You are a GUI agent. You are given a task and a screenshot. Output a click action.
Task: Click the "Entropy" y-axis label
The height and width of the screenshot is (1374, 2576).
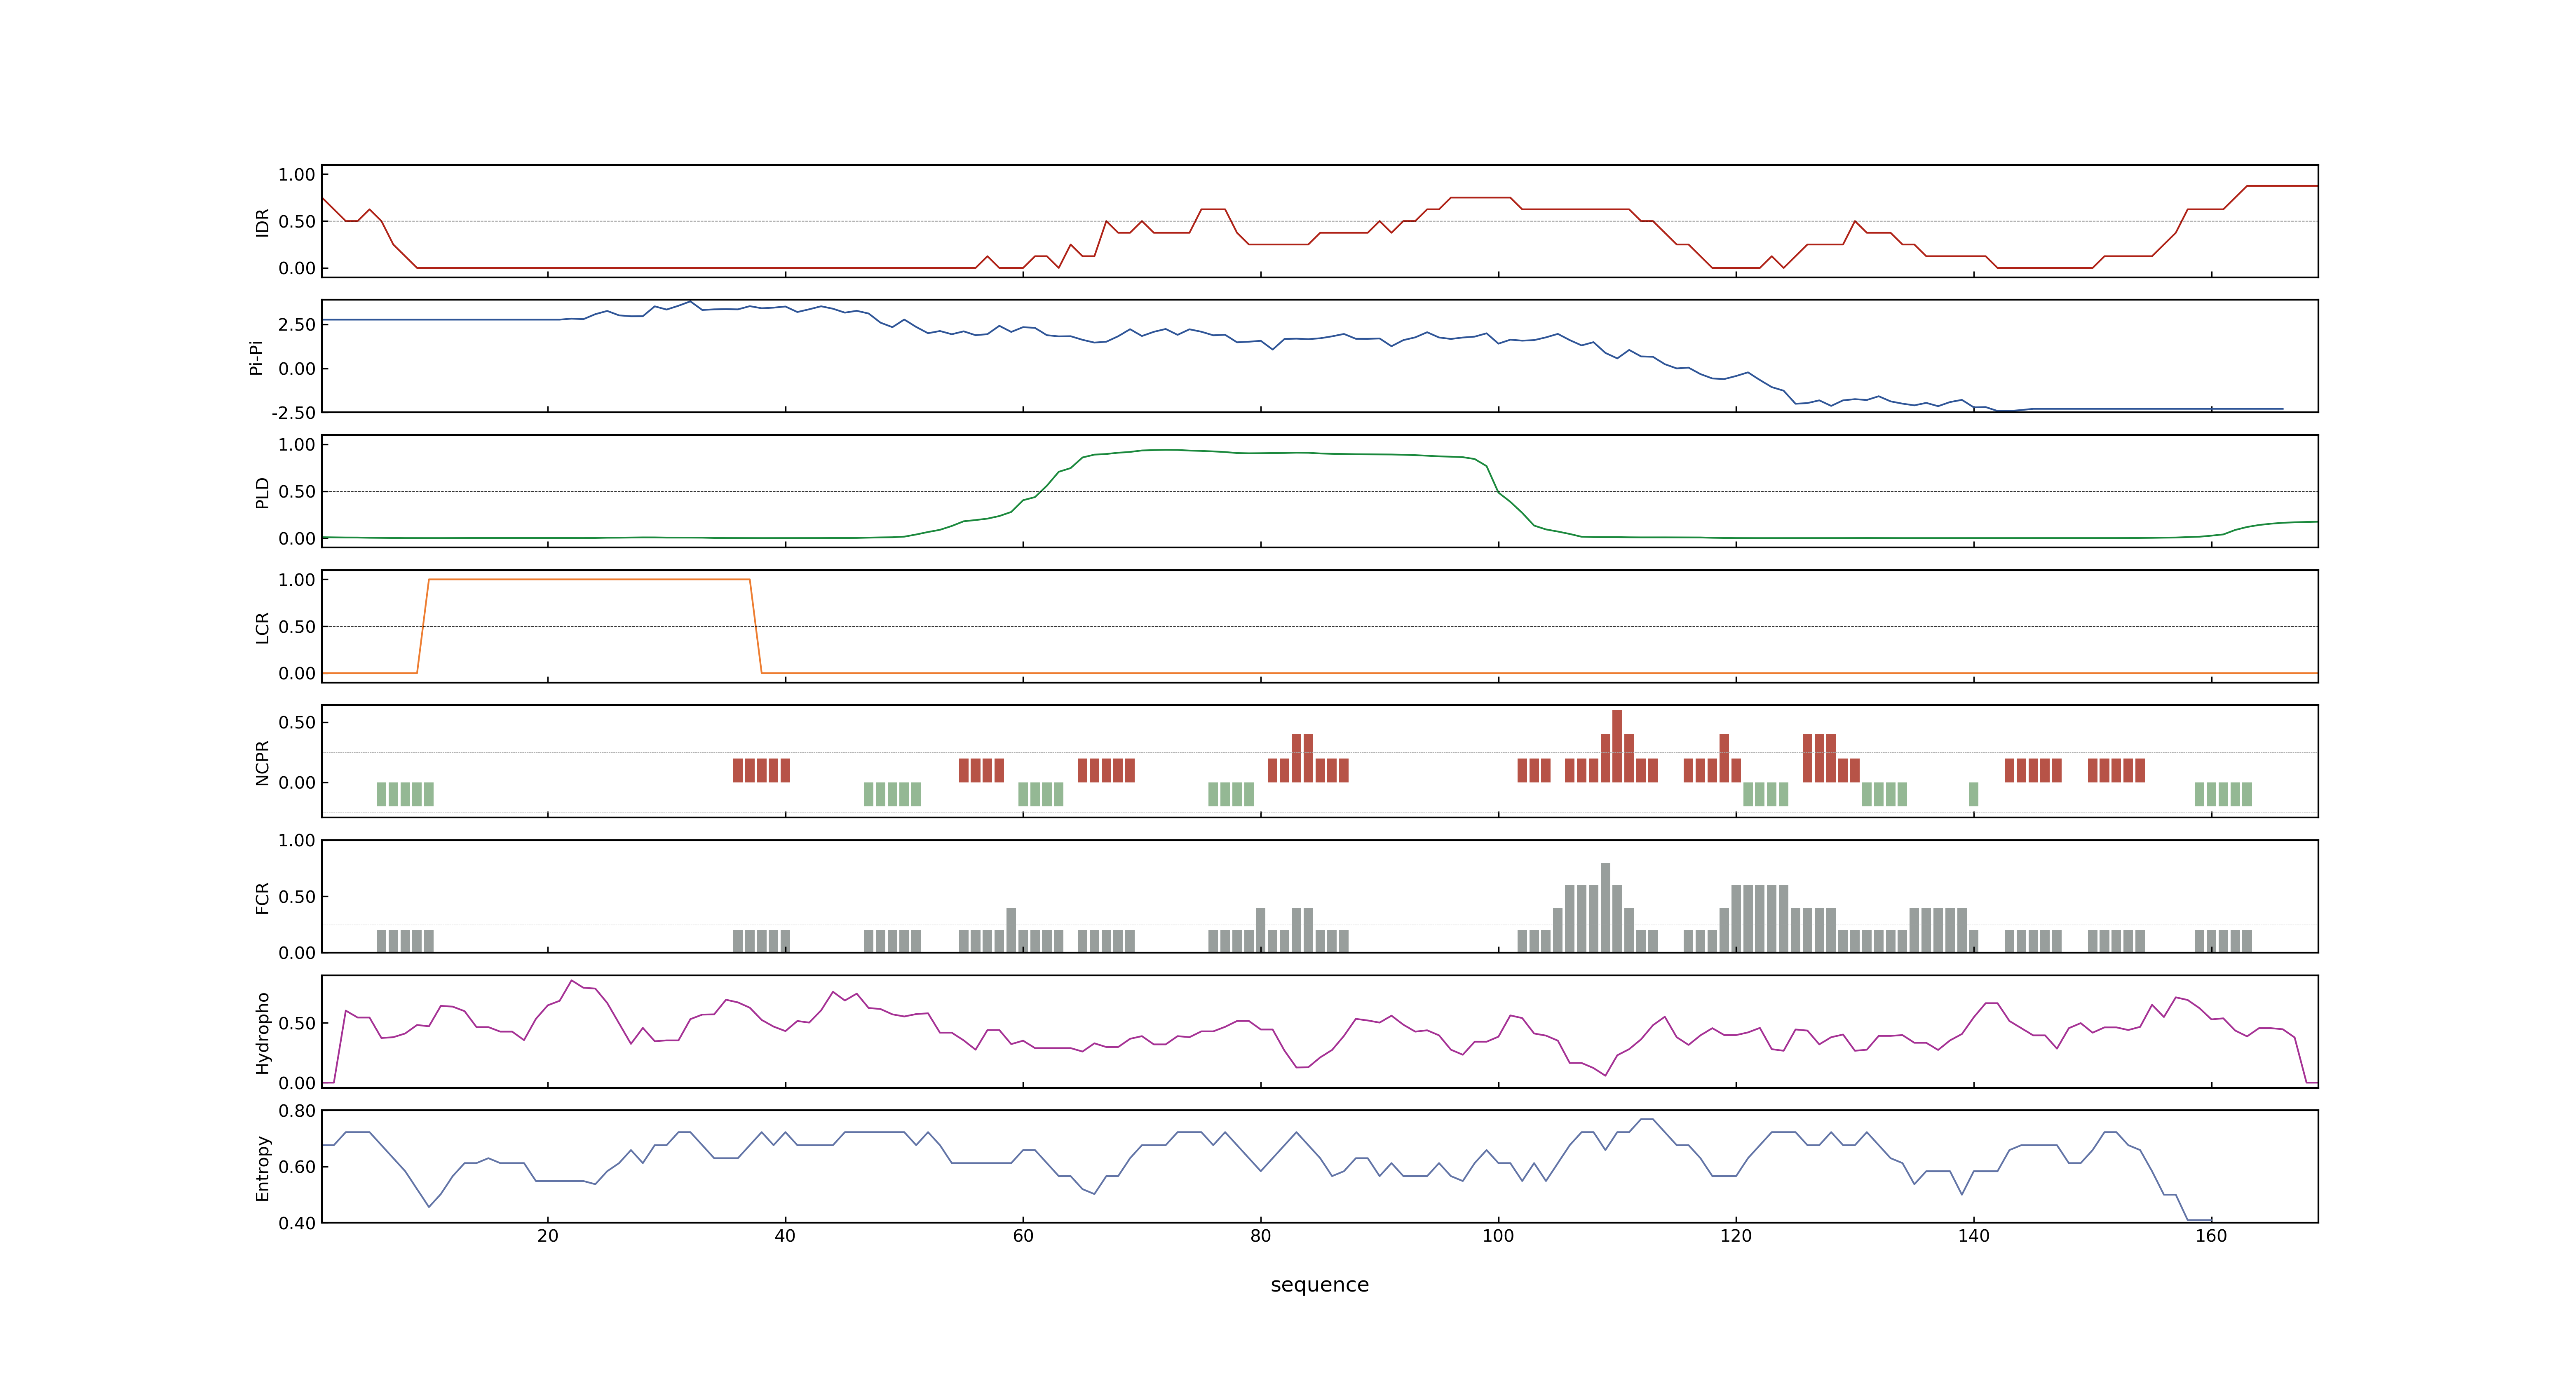tap(263, 1167)
